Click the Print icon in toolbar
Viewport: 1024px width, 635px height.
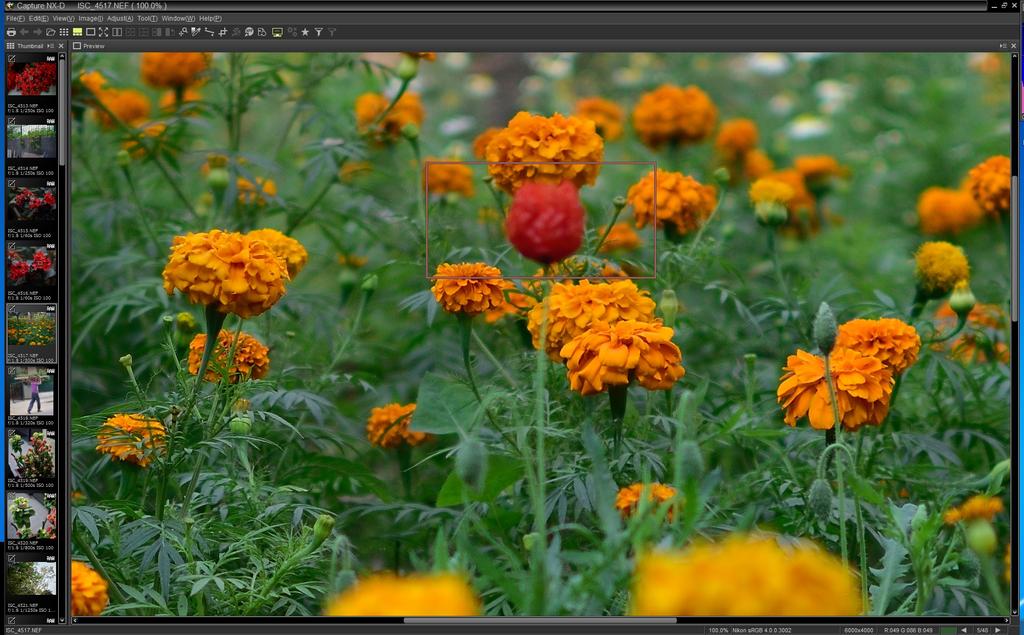[x=11, y=32]
